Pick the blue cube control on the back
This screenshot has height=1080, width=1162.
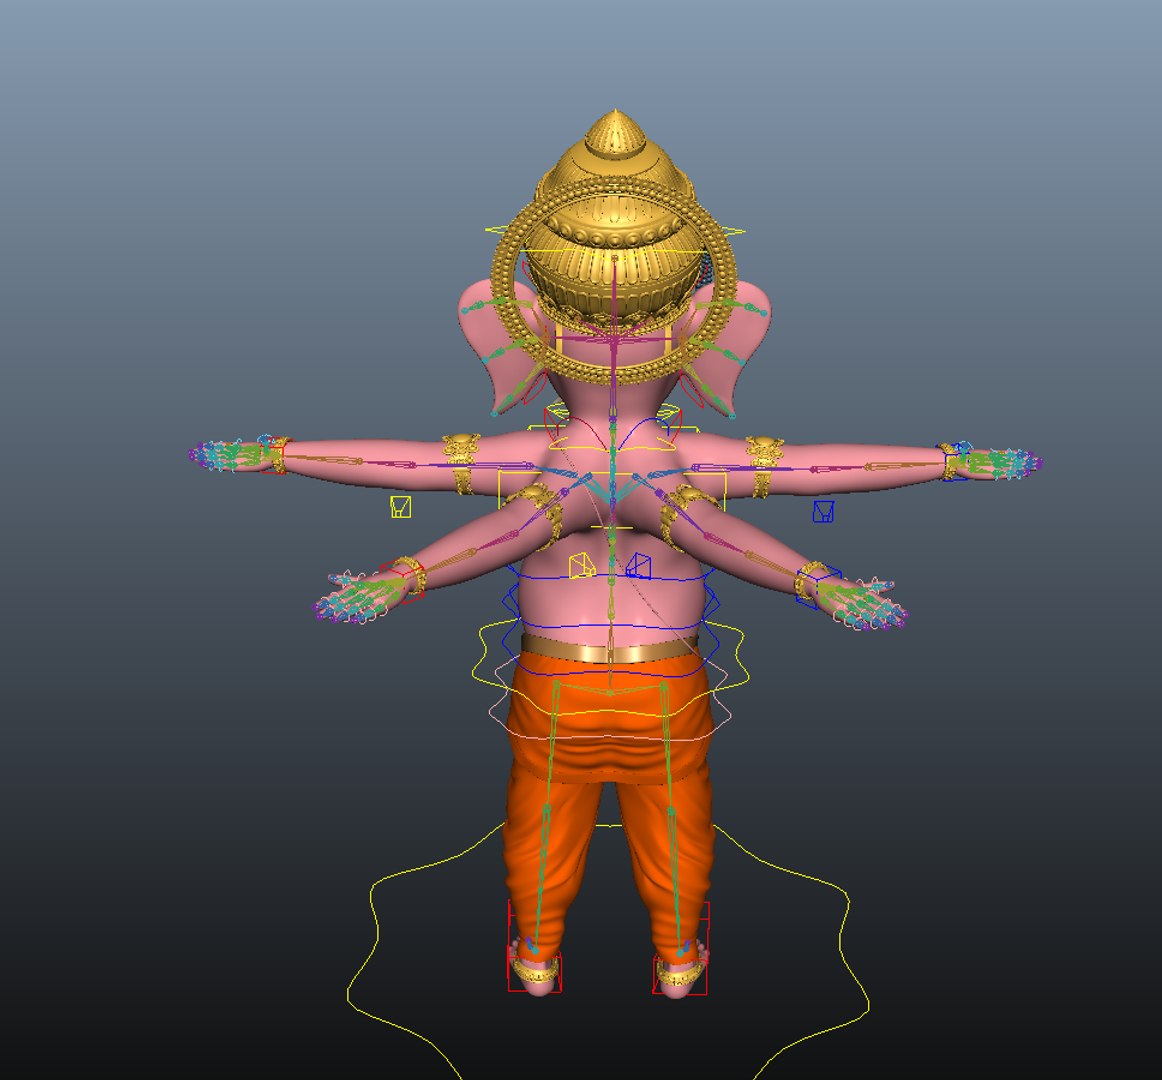(638, 566)
